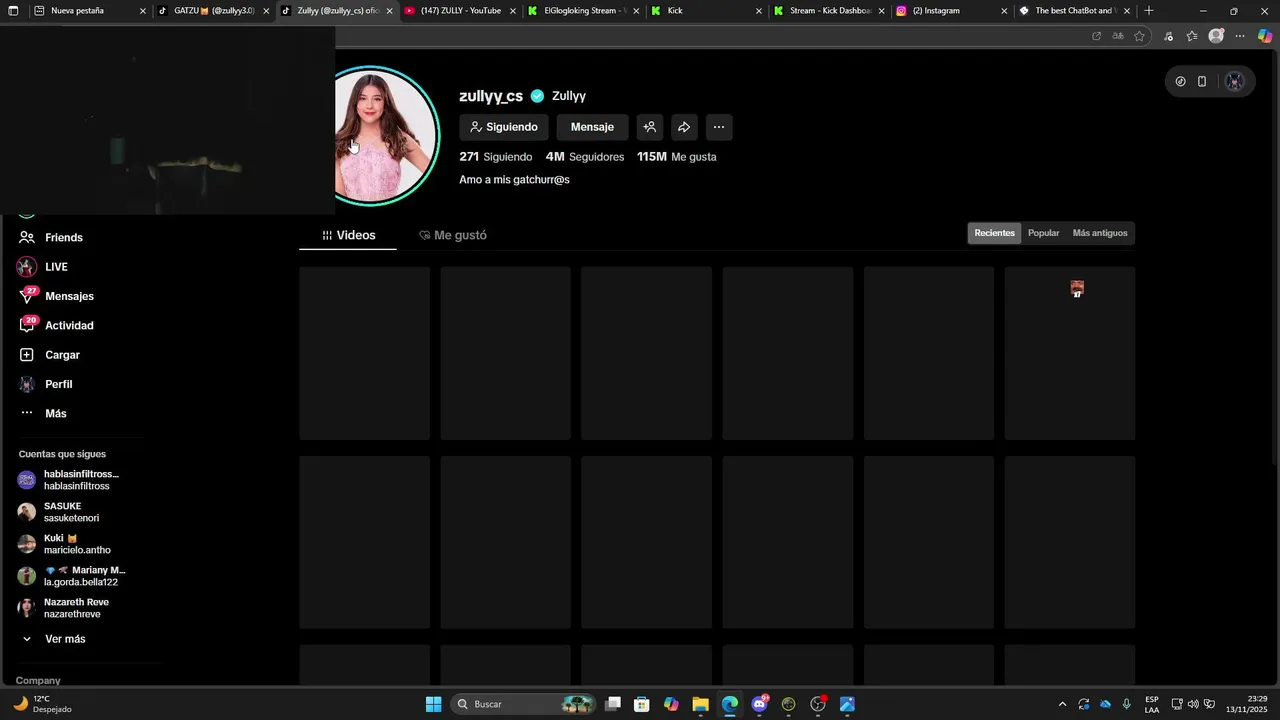
Task: Switch to the Videos tab
Action: pyautogui.click(x=348, y=235)
